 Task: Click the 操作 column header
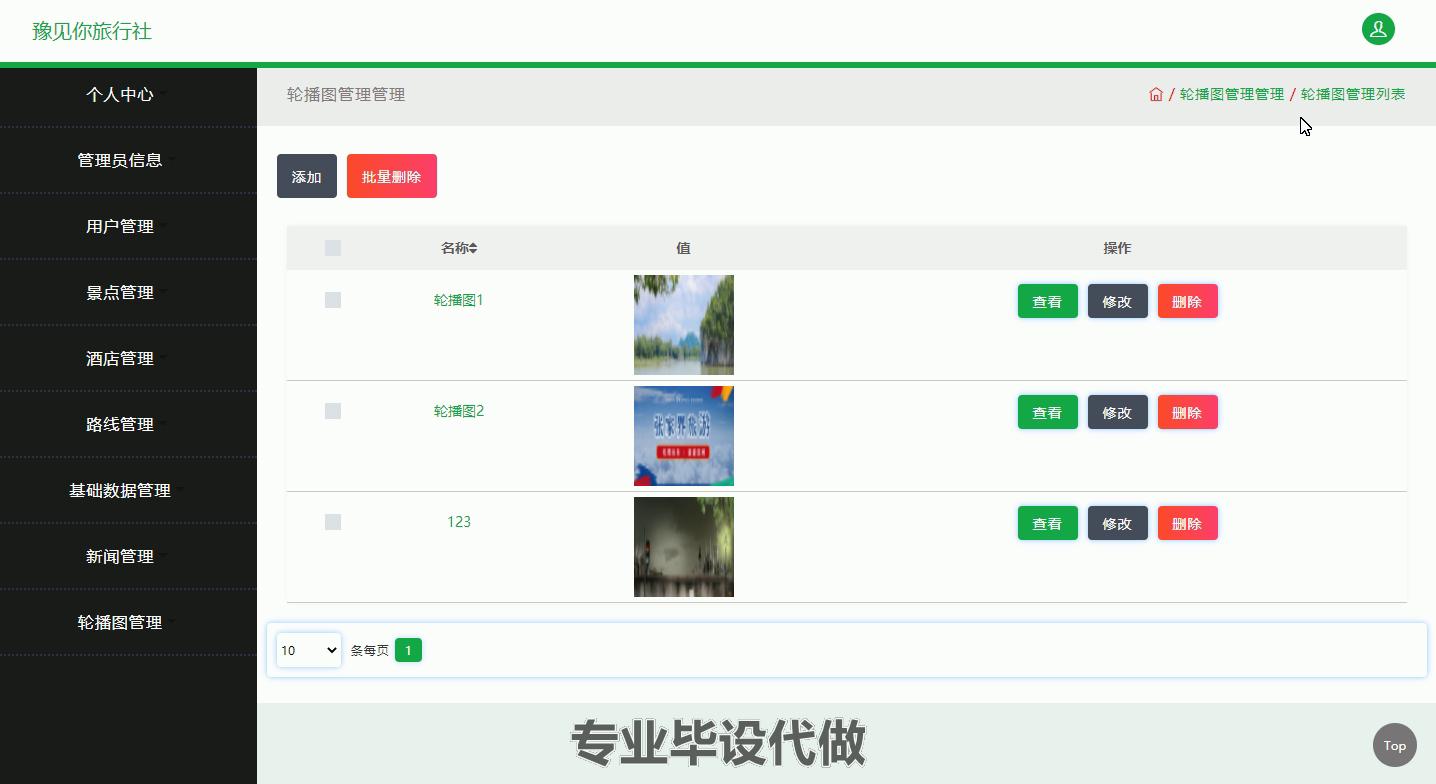tap(1117, 248)
